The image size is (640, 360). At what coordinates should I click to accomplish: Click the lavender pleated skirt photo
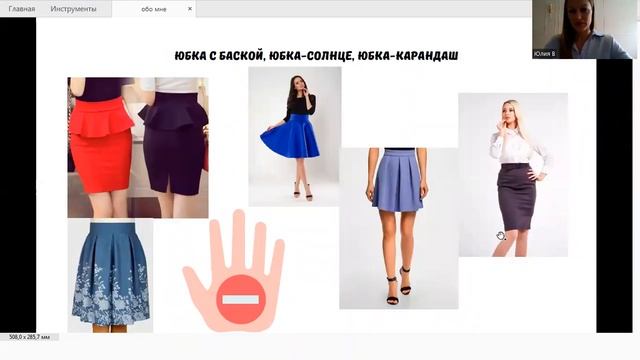(x=399, y=228)
